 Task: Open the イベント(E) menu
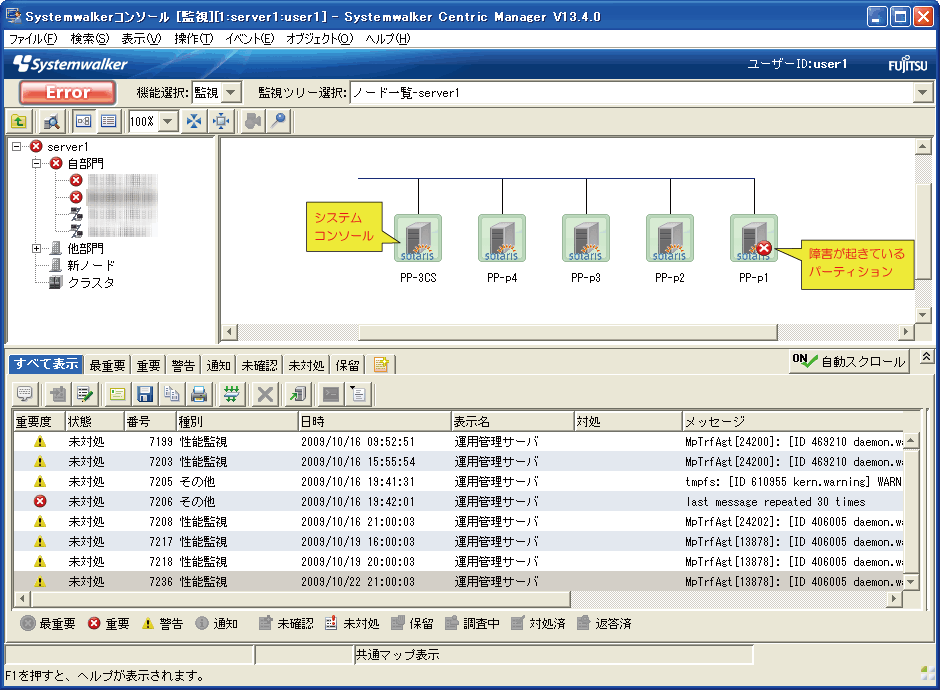click(249, 39)
